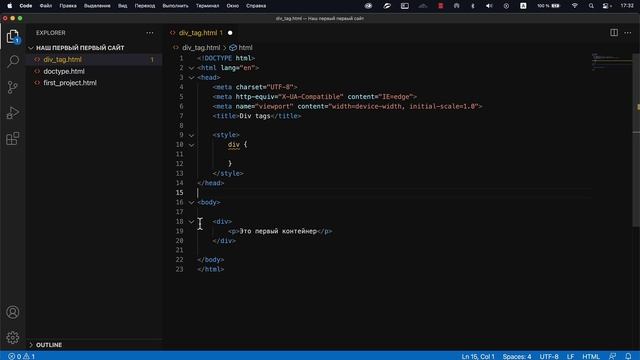Open the Extensions view
640x360 pixels.
point(13,138)
